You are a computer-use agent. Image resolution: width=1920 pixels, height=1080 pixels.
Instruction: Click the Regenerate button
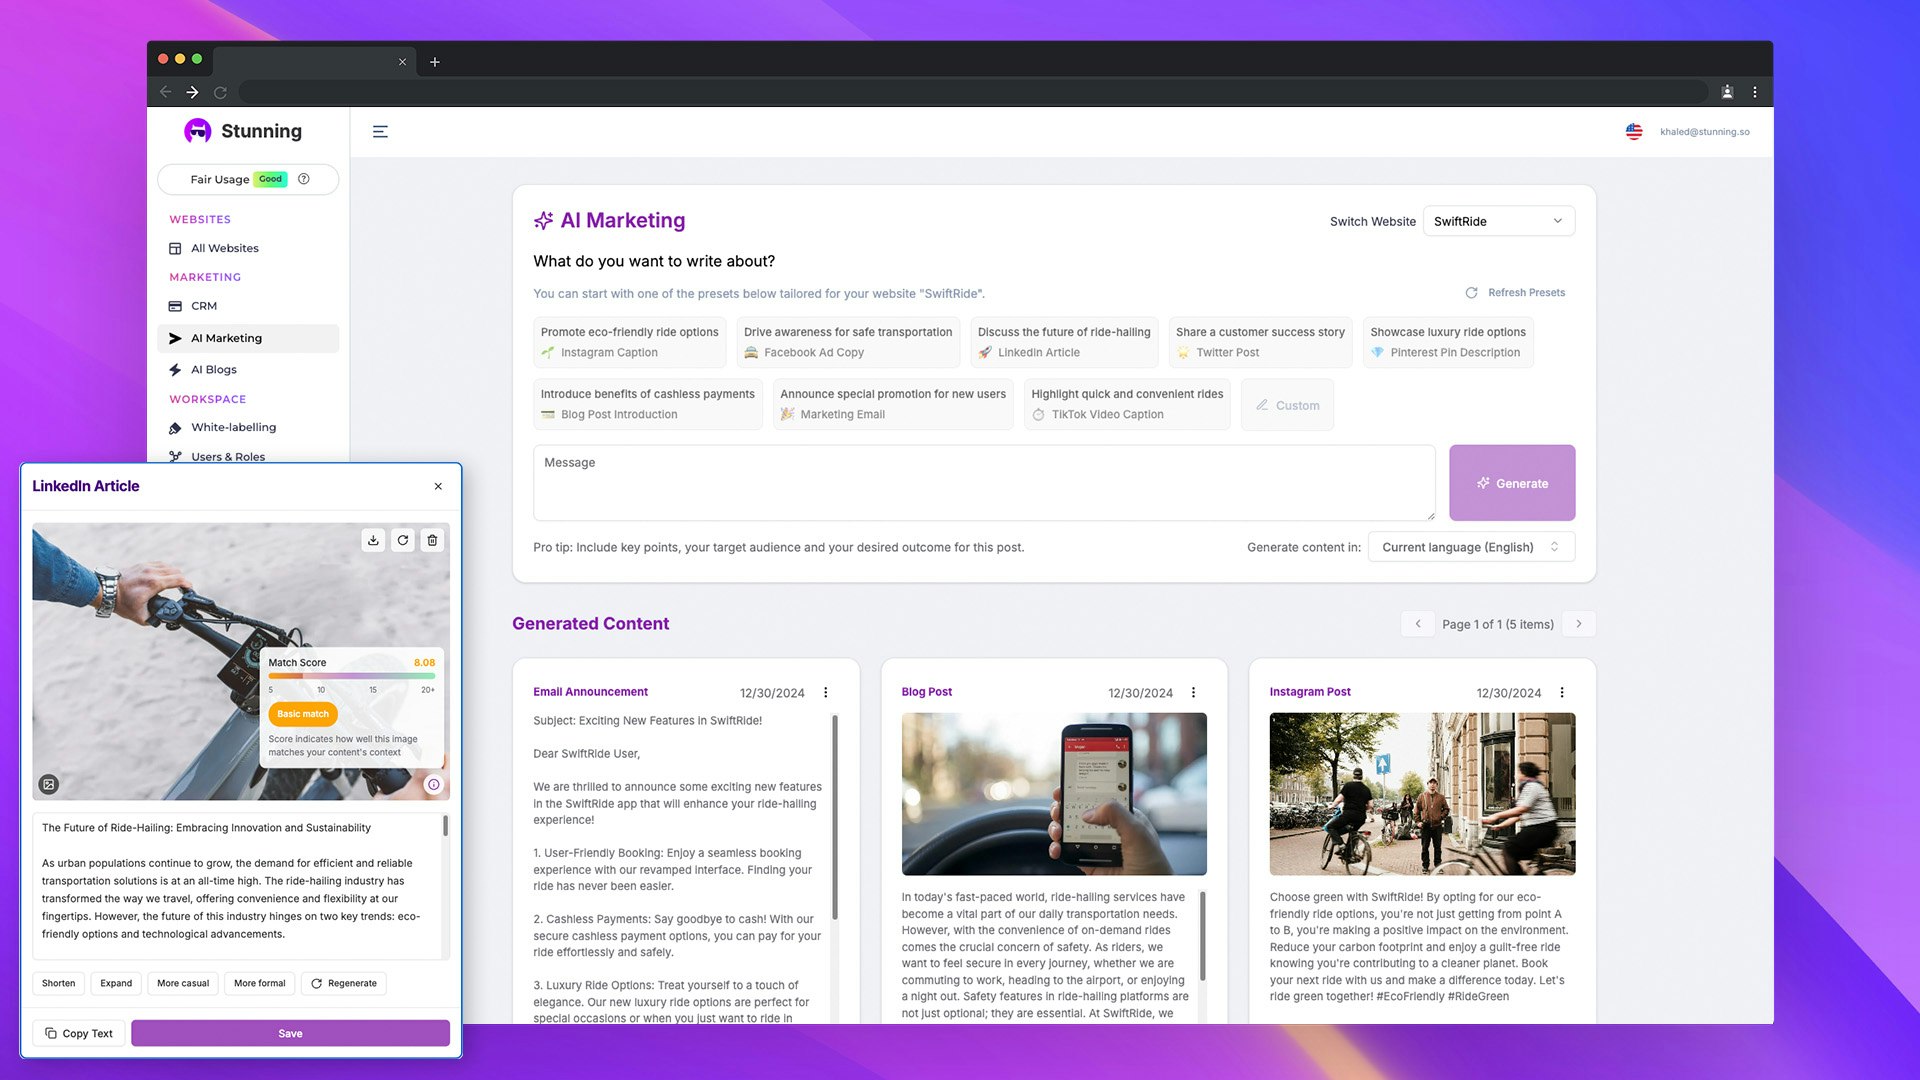(344, 983)
